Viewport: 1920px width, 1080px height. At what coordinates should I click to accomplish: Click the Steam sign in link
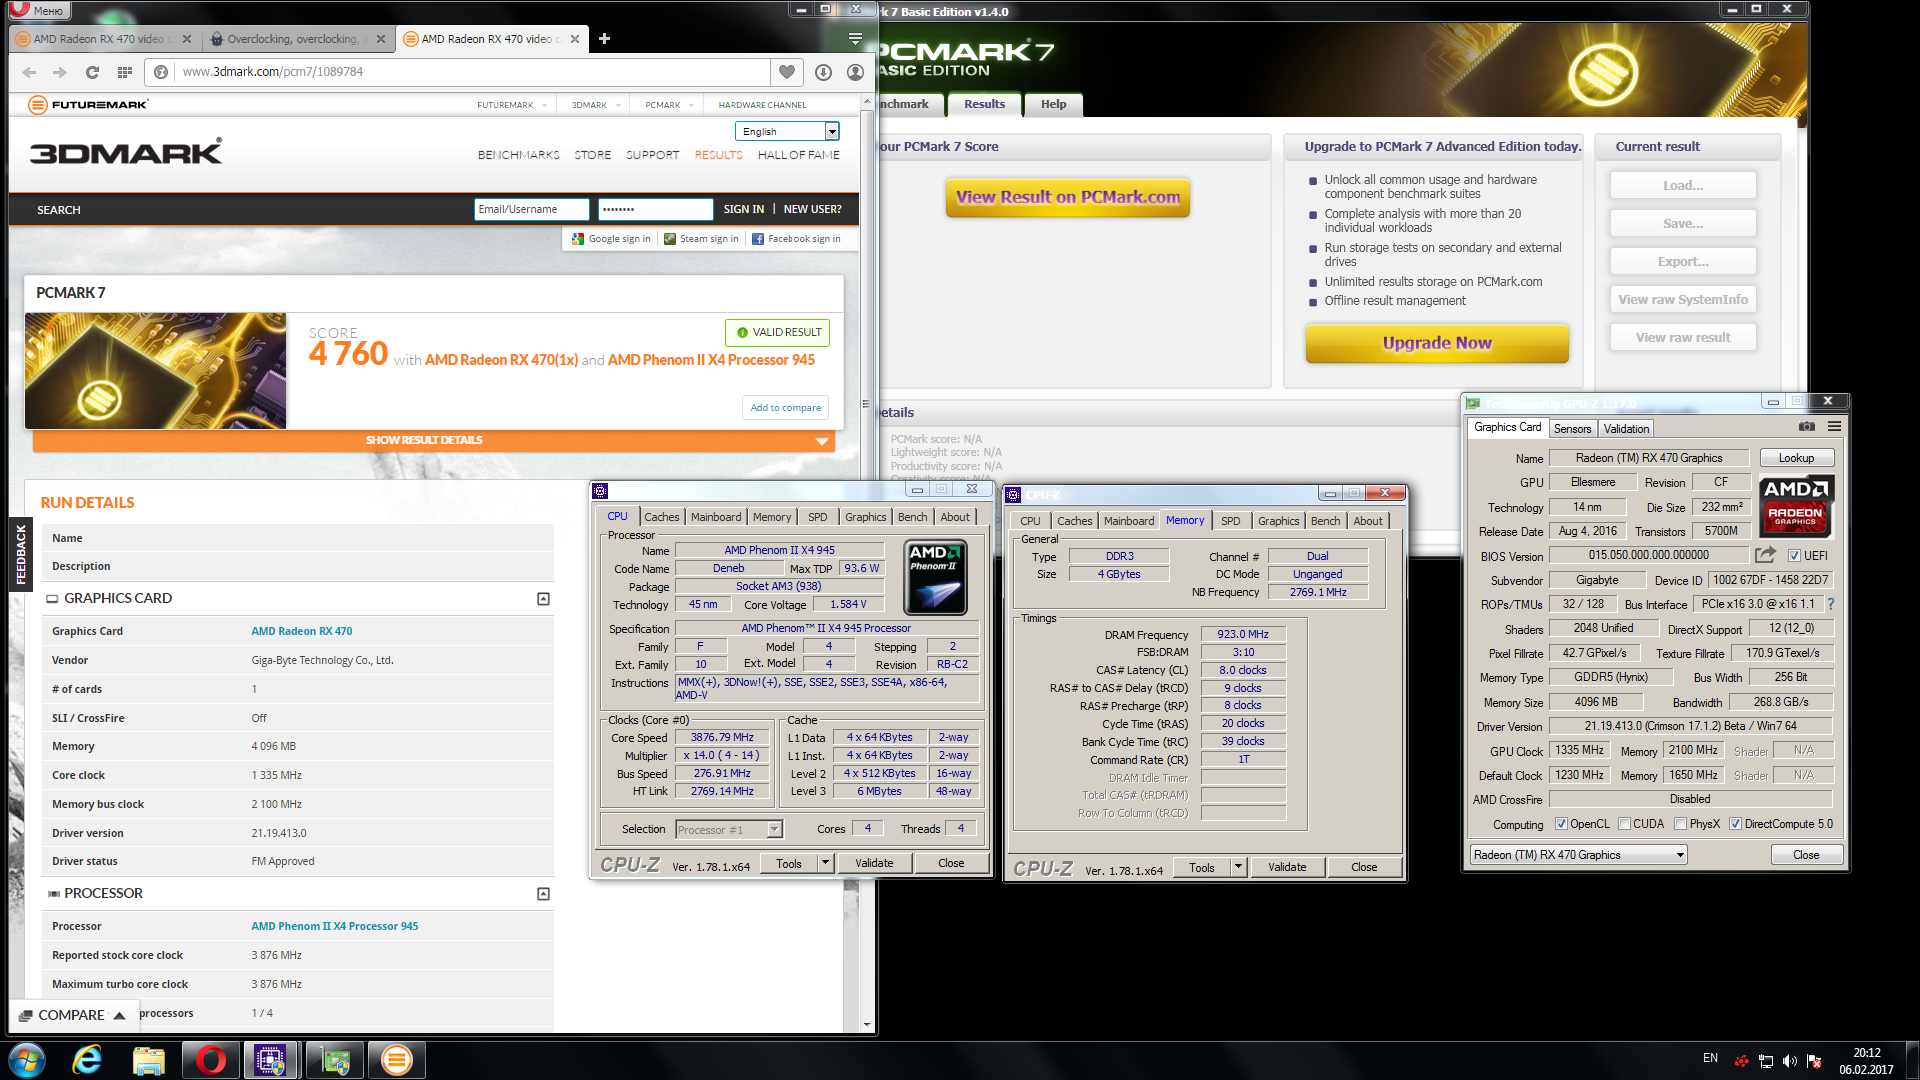tap(702, 239)
